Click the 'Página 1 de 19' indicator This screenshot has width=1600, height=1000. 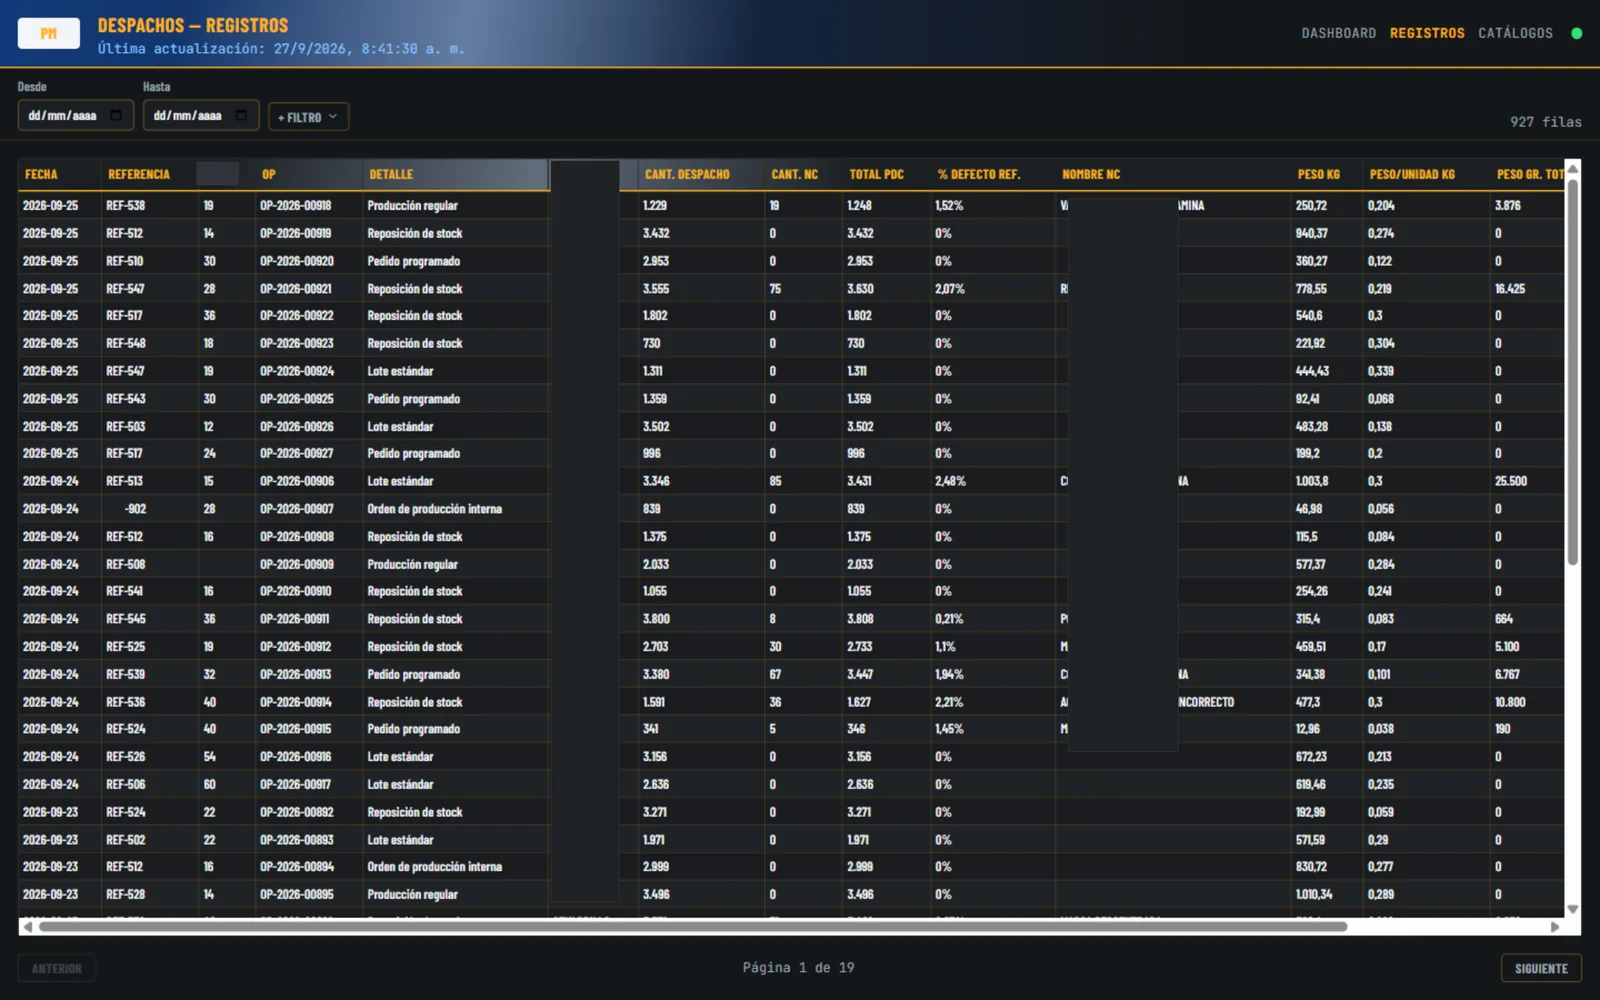pyautogui.click(x=798, y=967)
